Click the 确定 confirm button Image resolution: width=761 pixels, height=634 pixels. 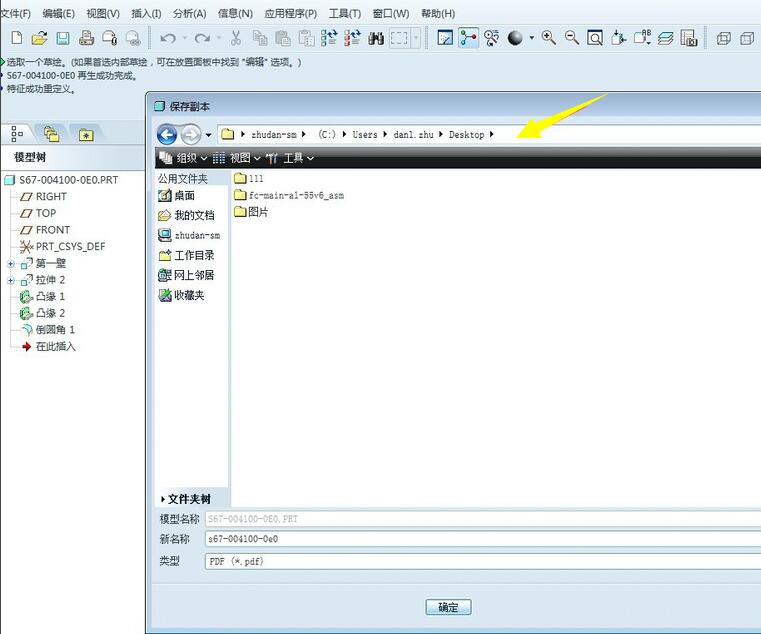[448, 607]
